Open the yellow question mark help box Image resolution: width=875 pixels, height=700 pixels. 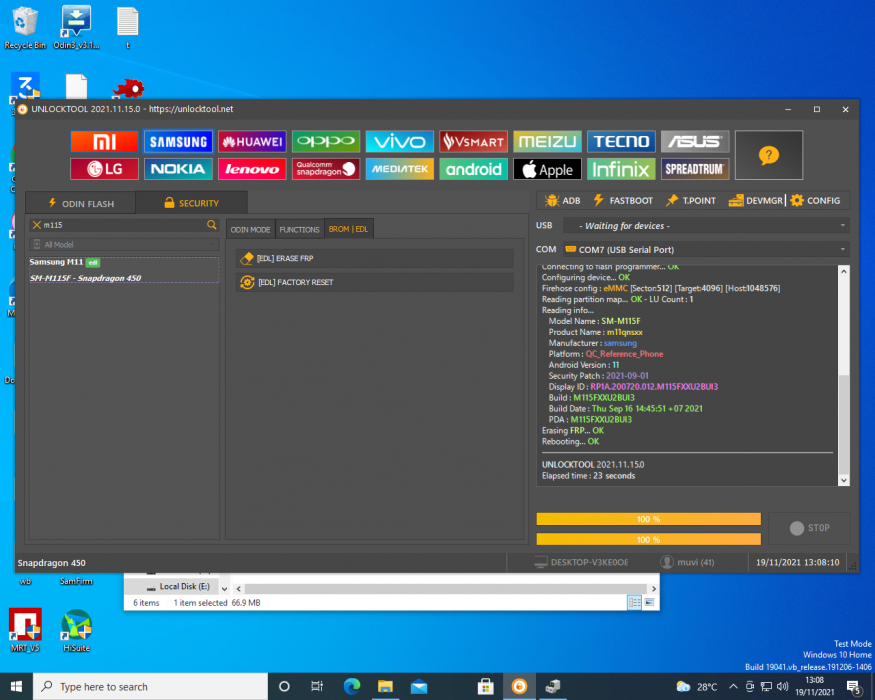point(769,155)
